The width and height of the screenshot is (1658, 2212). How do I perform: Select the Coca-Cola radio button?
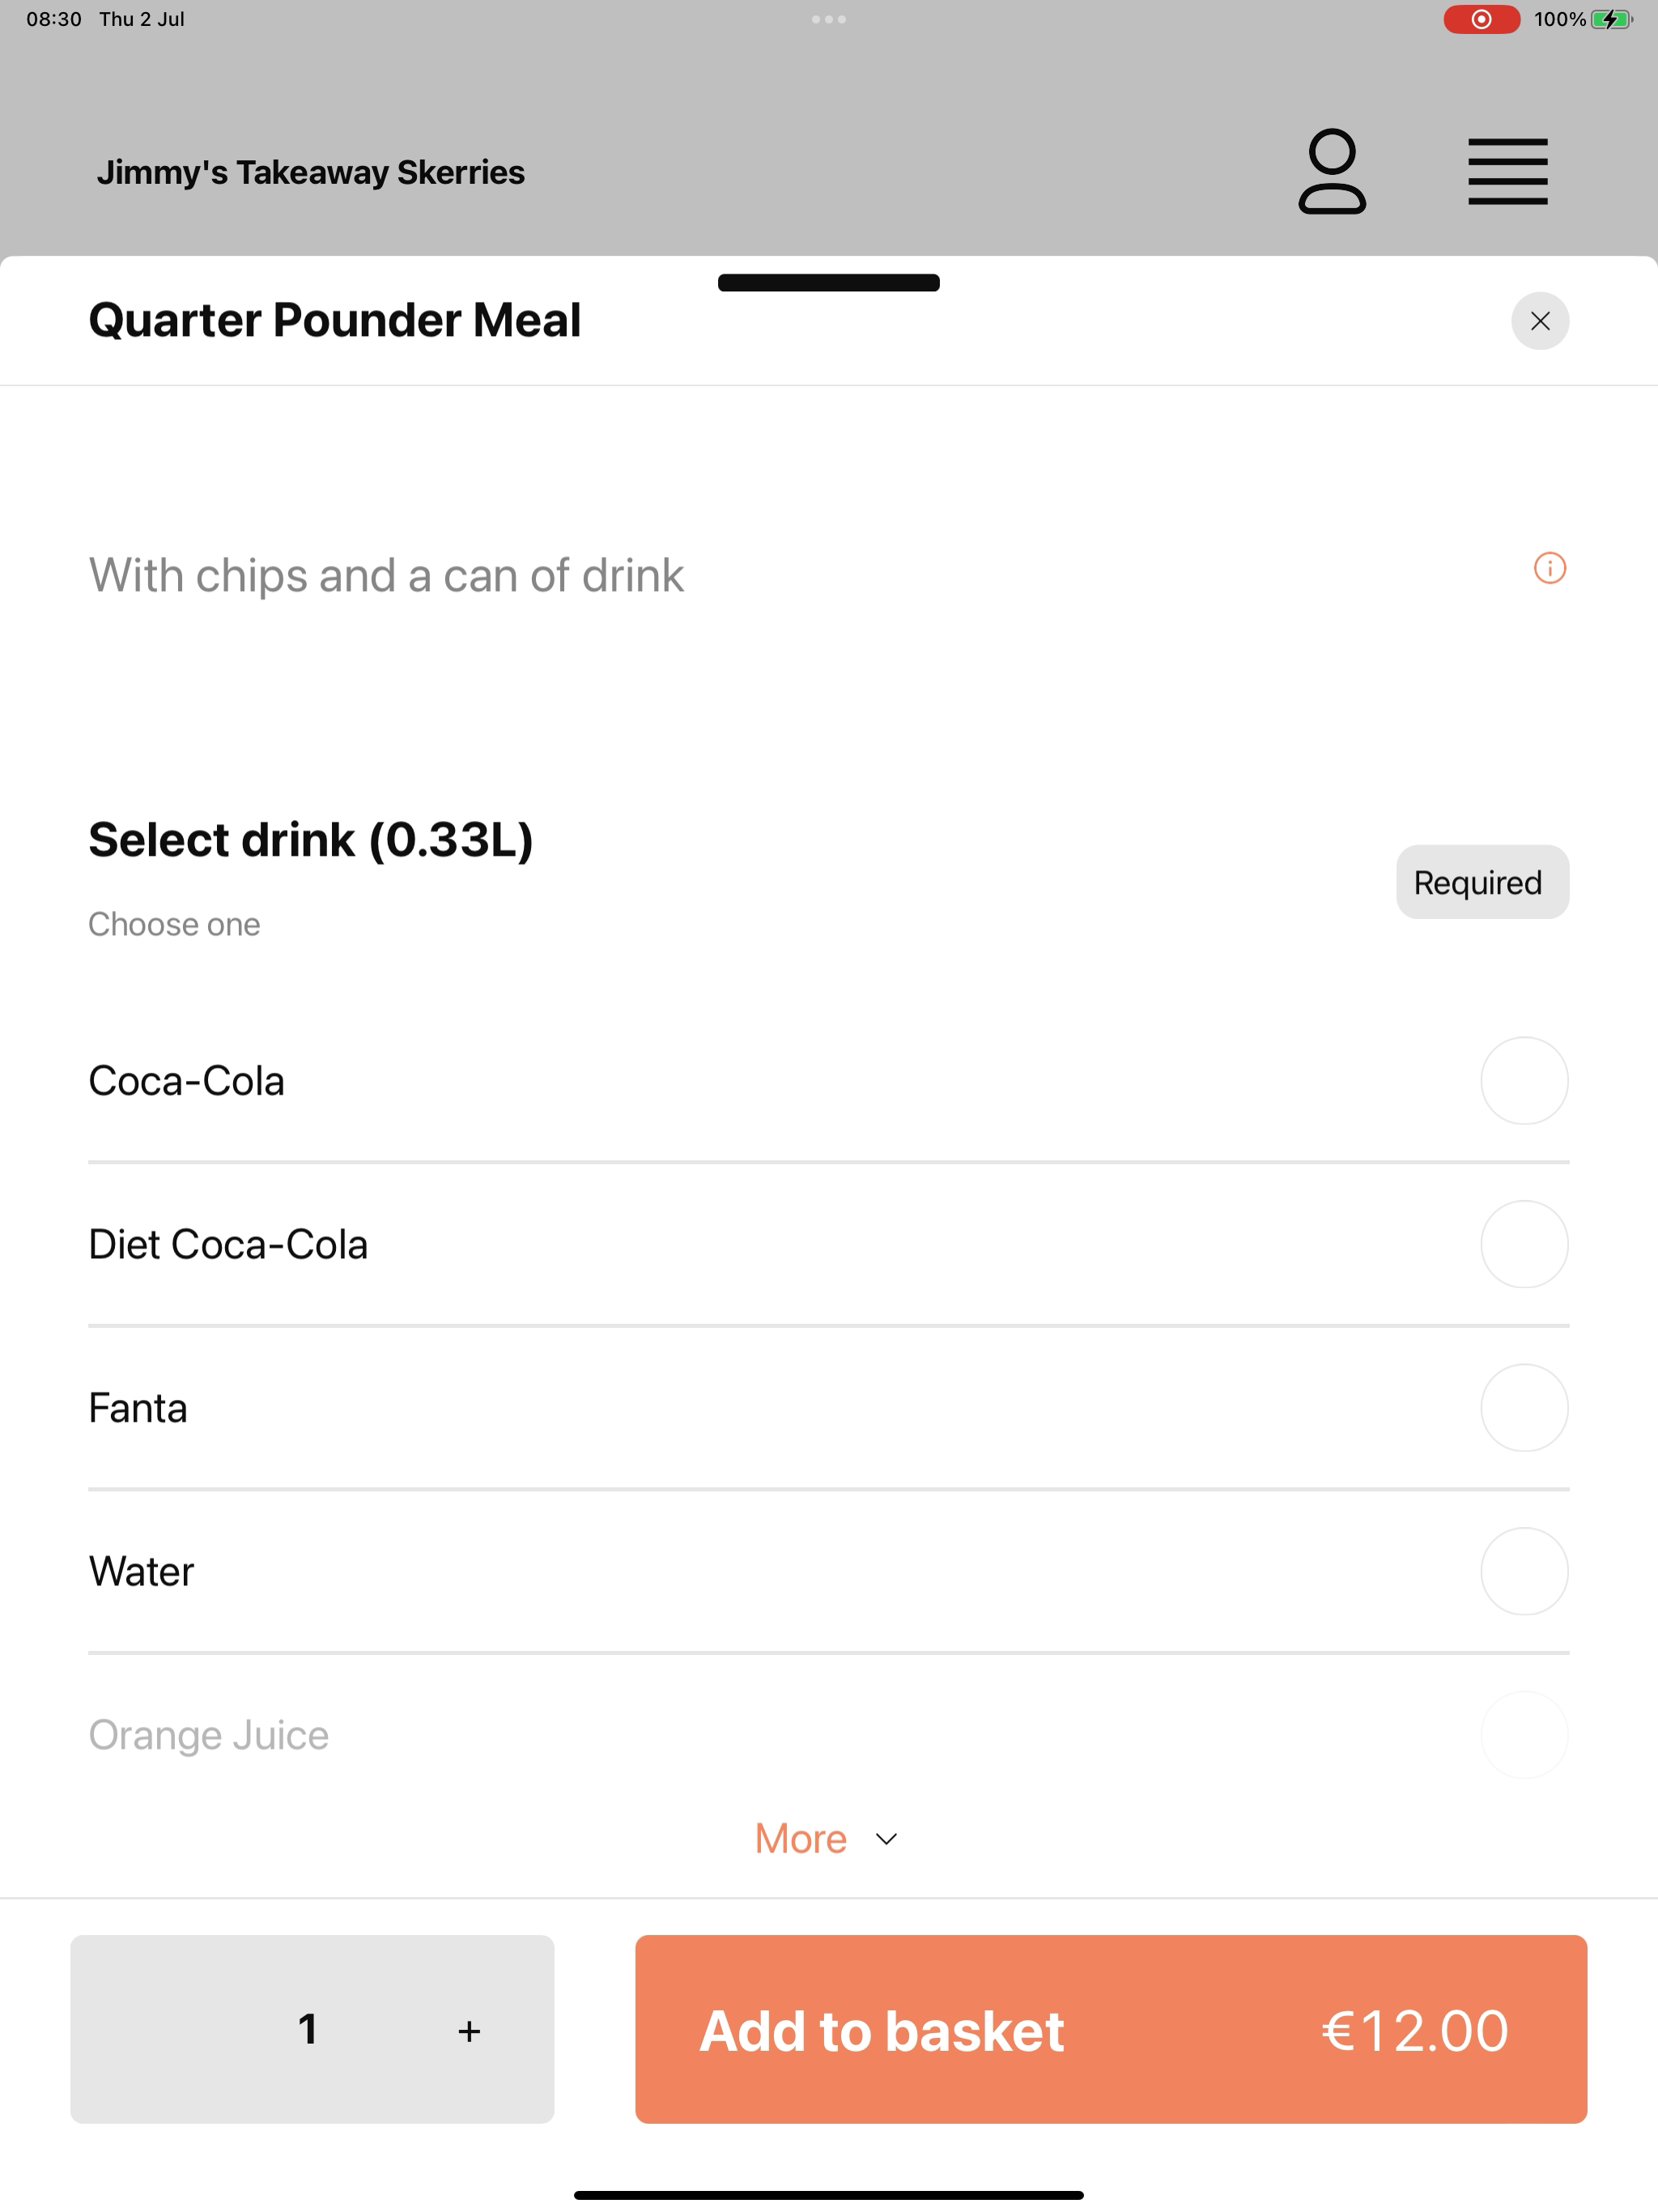[x=1524, y=1081]
